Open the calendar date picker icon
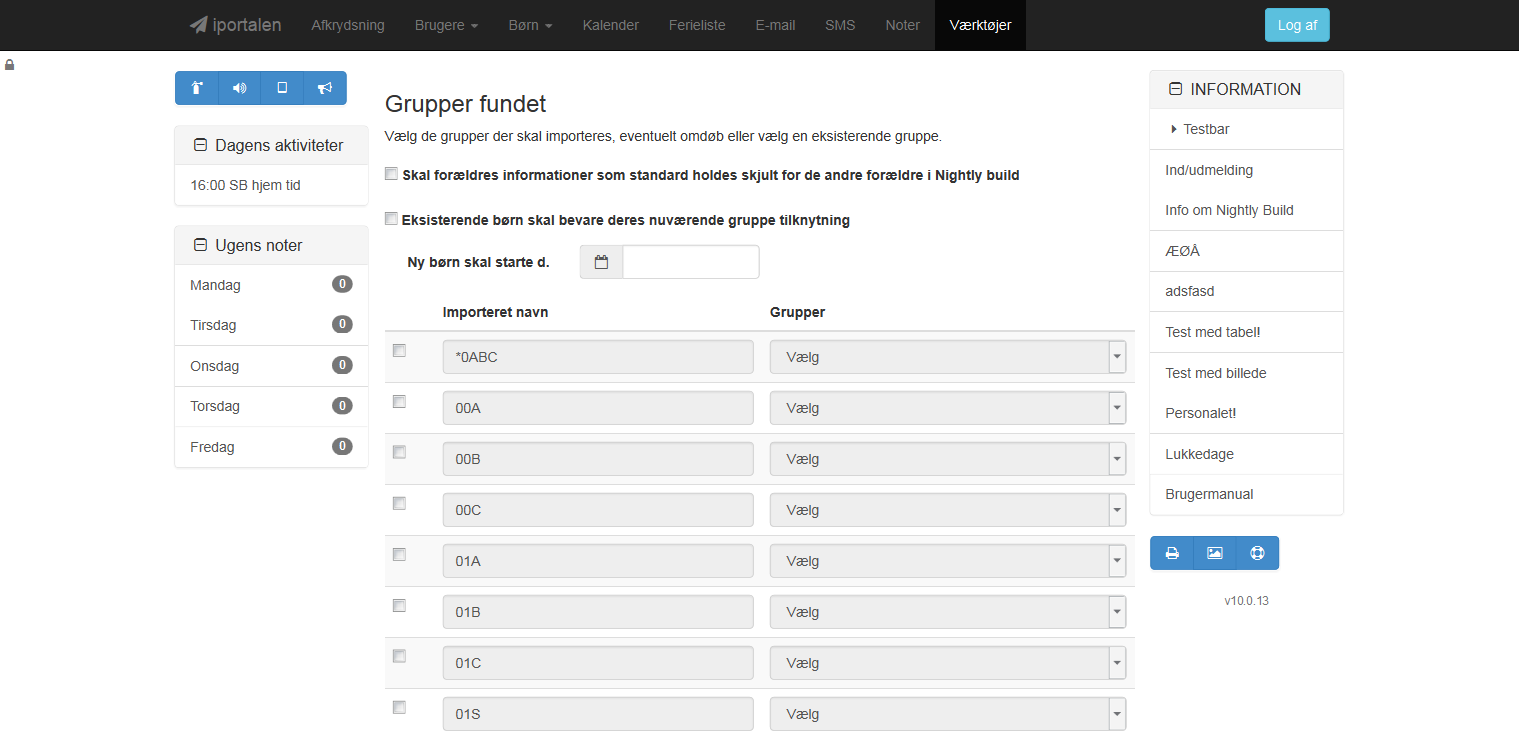The width and height of the screenshot is (1519, 731). tap(601, 262)
